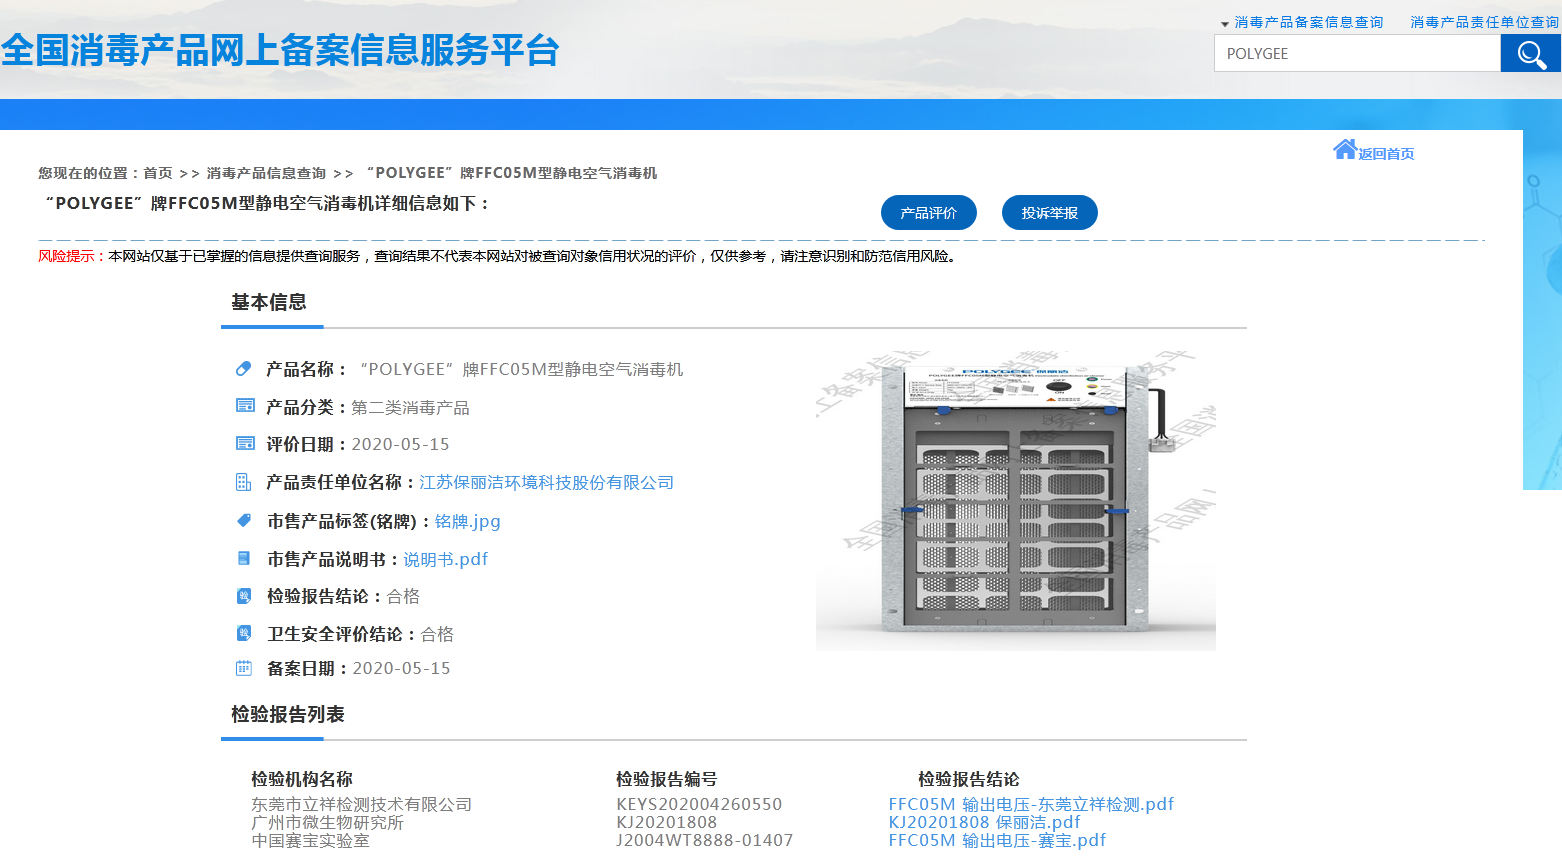Click the pill icon beside 产品名称

[x=243, y=369]
